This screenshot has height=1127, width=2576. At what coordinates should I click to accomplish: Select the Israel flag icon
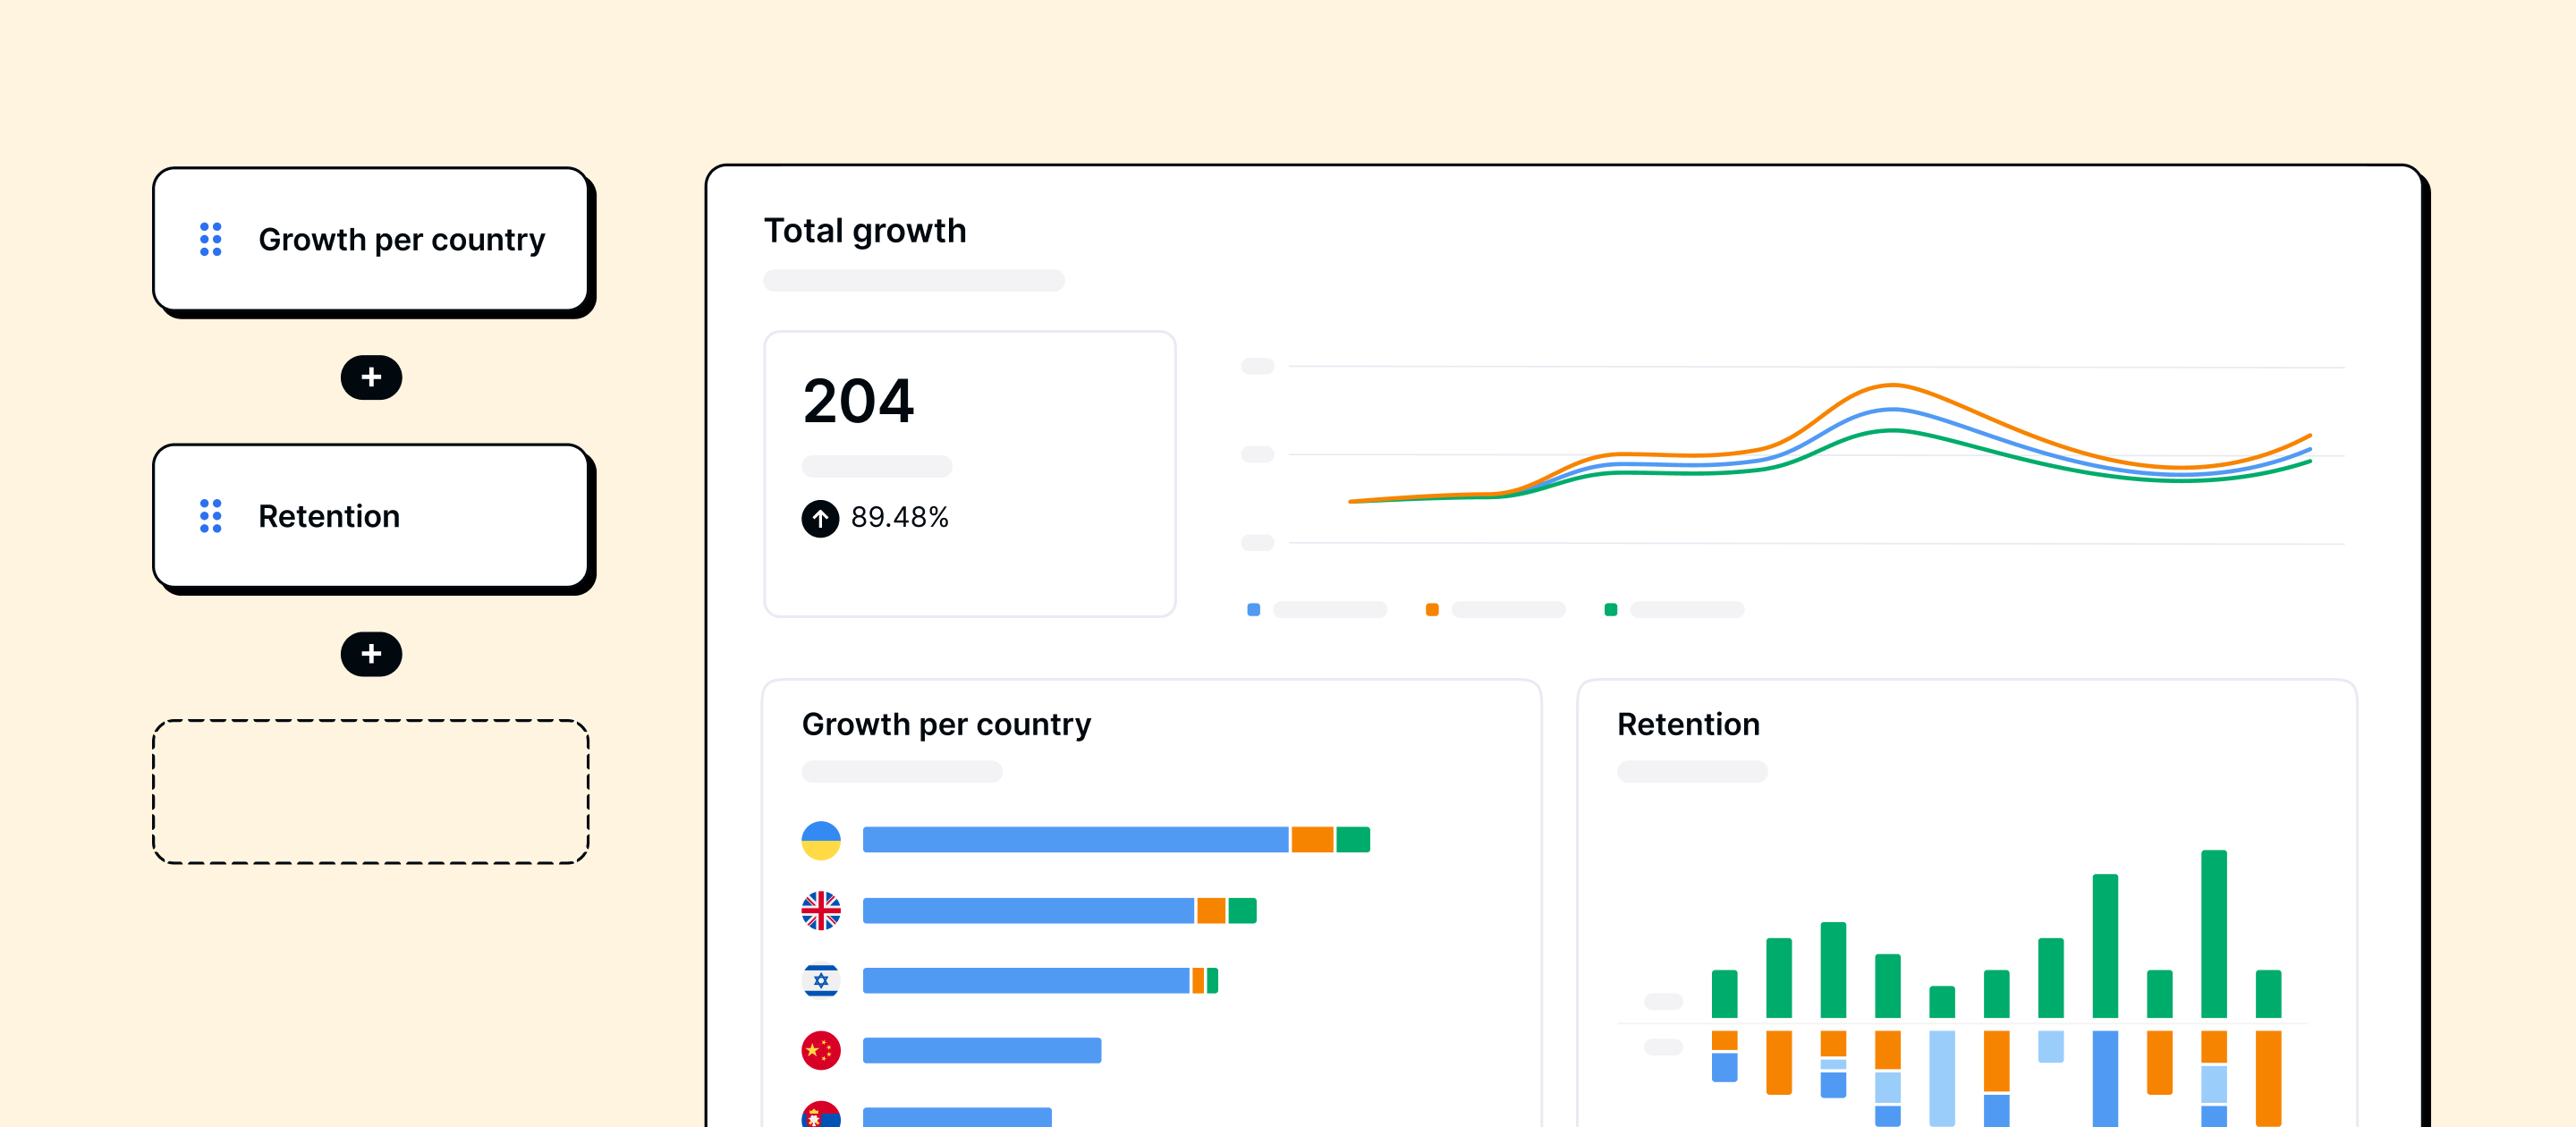[x=821, y=980]
